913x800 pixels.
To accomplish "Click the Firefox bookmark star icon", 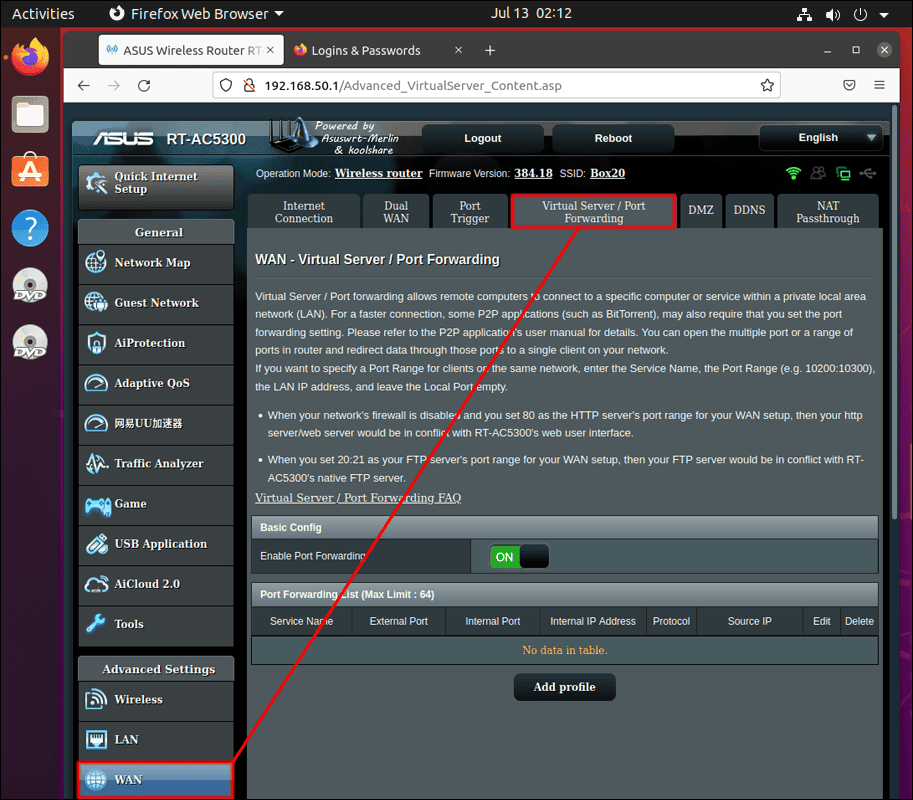I will tap(767, 86).
